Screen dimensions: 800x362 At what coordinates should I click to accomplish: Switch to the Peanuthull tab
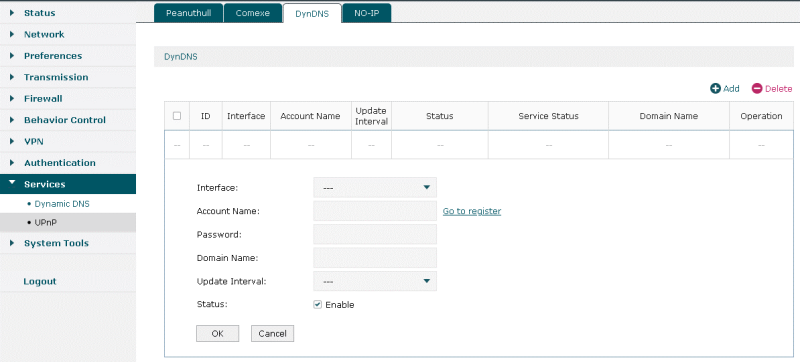[x=188, y=13]
